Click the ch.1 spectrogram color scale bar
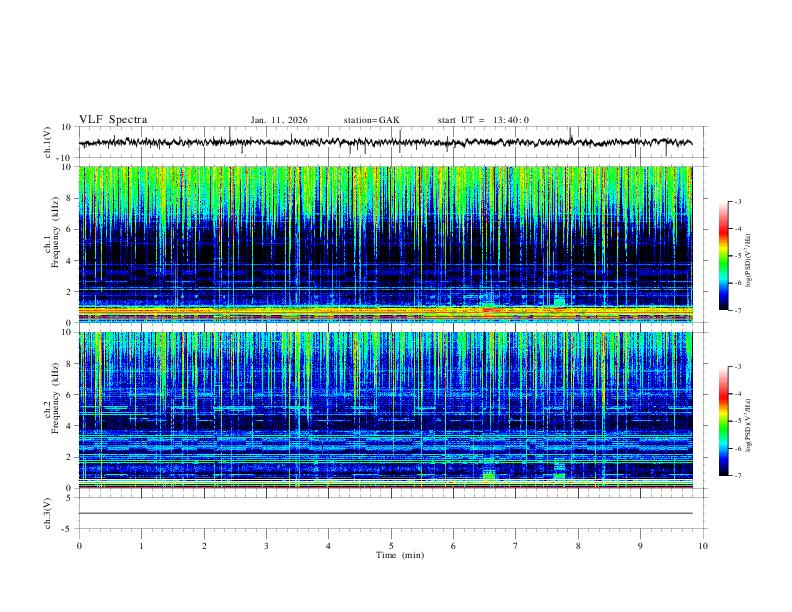 (x=724, y=256)
